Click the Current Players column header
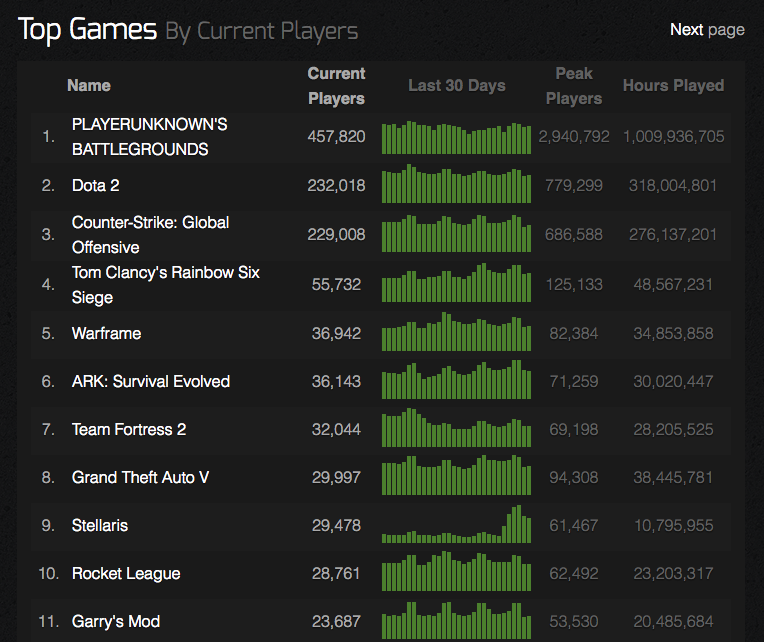The image size is (764, 642). coord(336,86)
